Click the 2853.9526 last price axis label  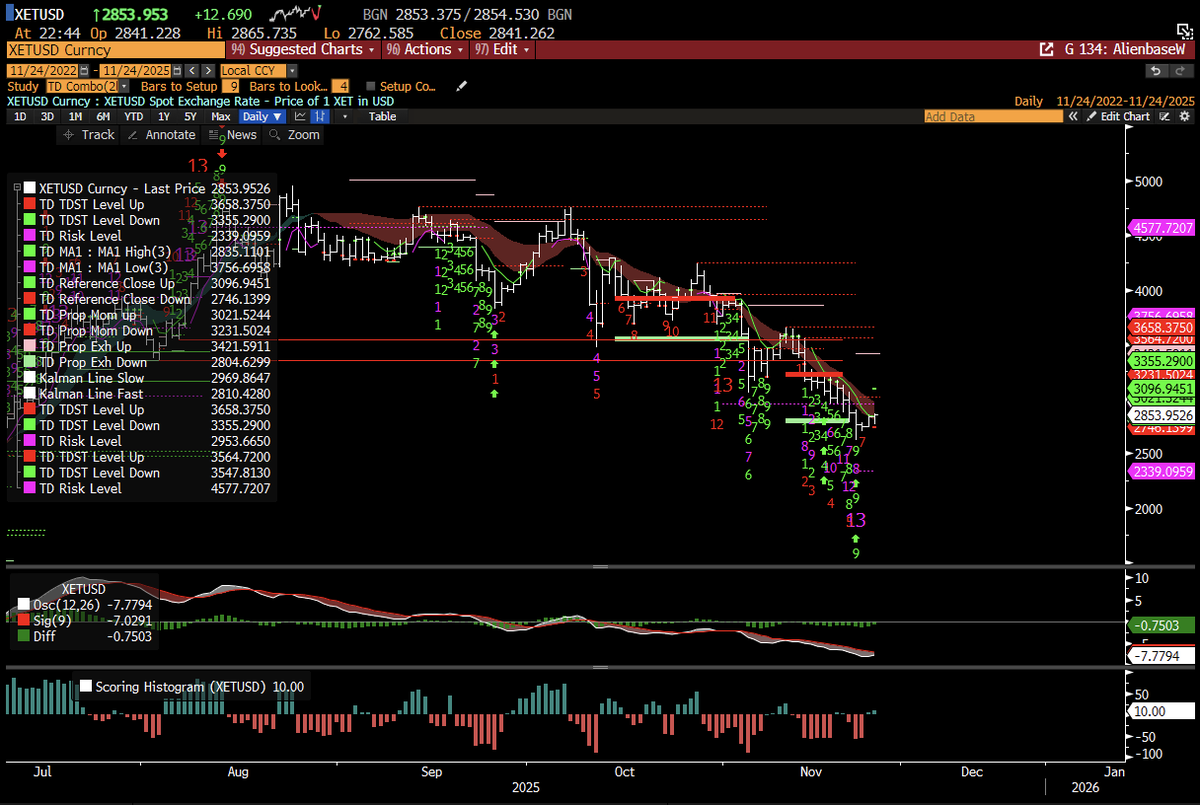click(1160, 414)
